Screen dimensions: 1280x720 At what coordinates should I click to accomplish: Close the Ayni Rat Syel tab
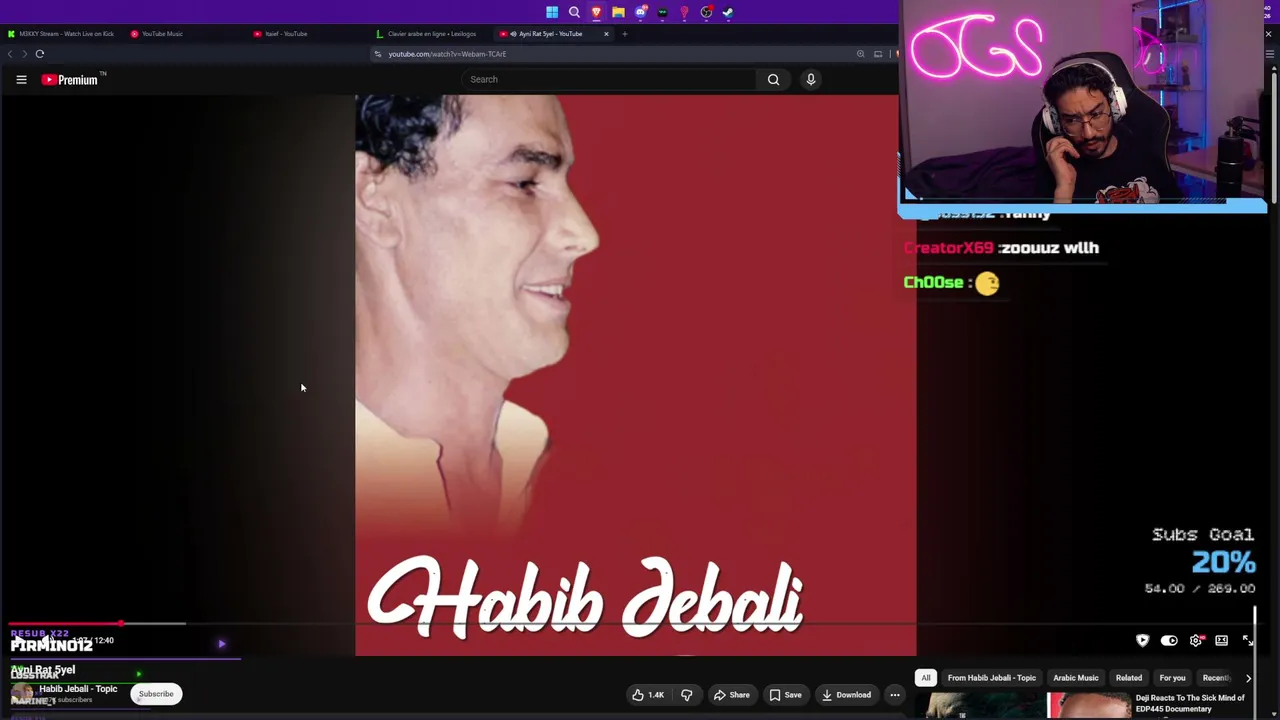(x=606, y=34)
